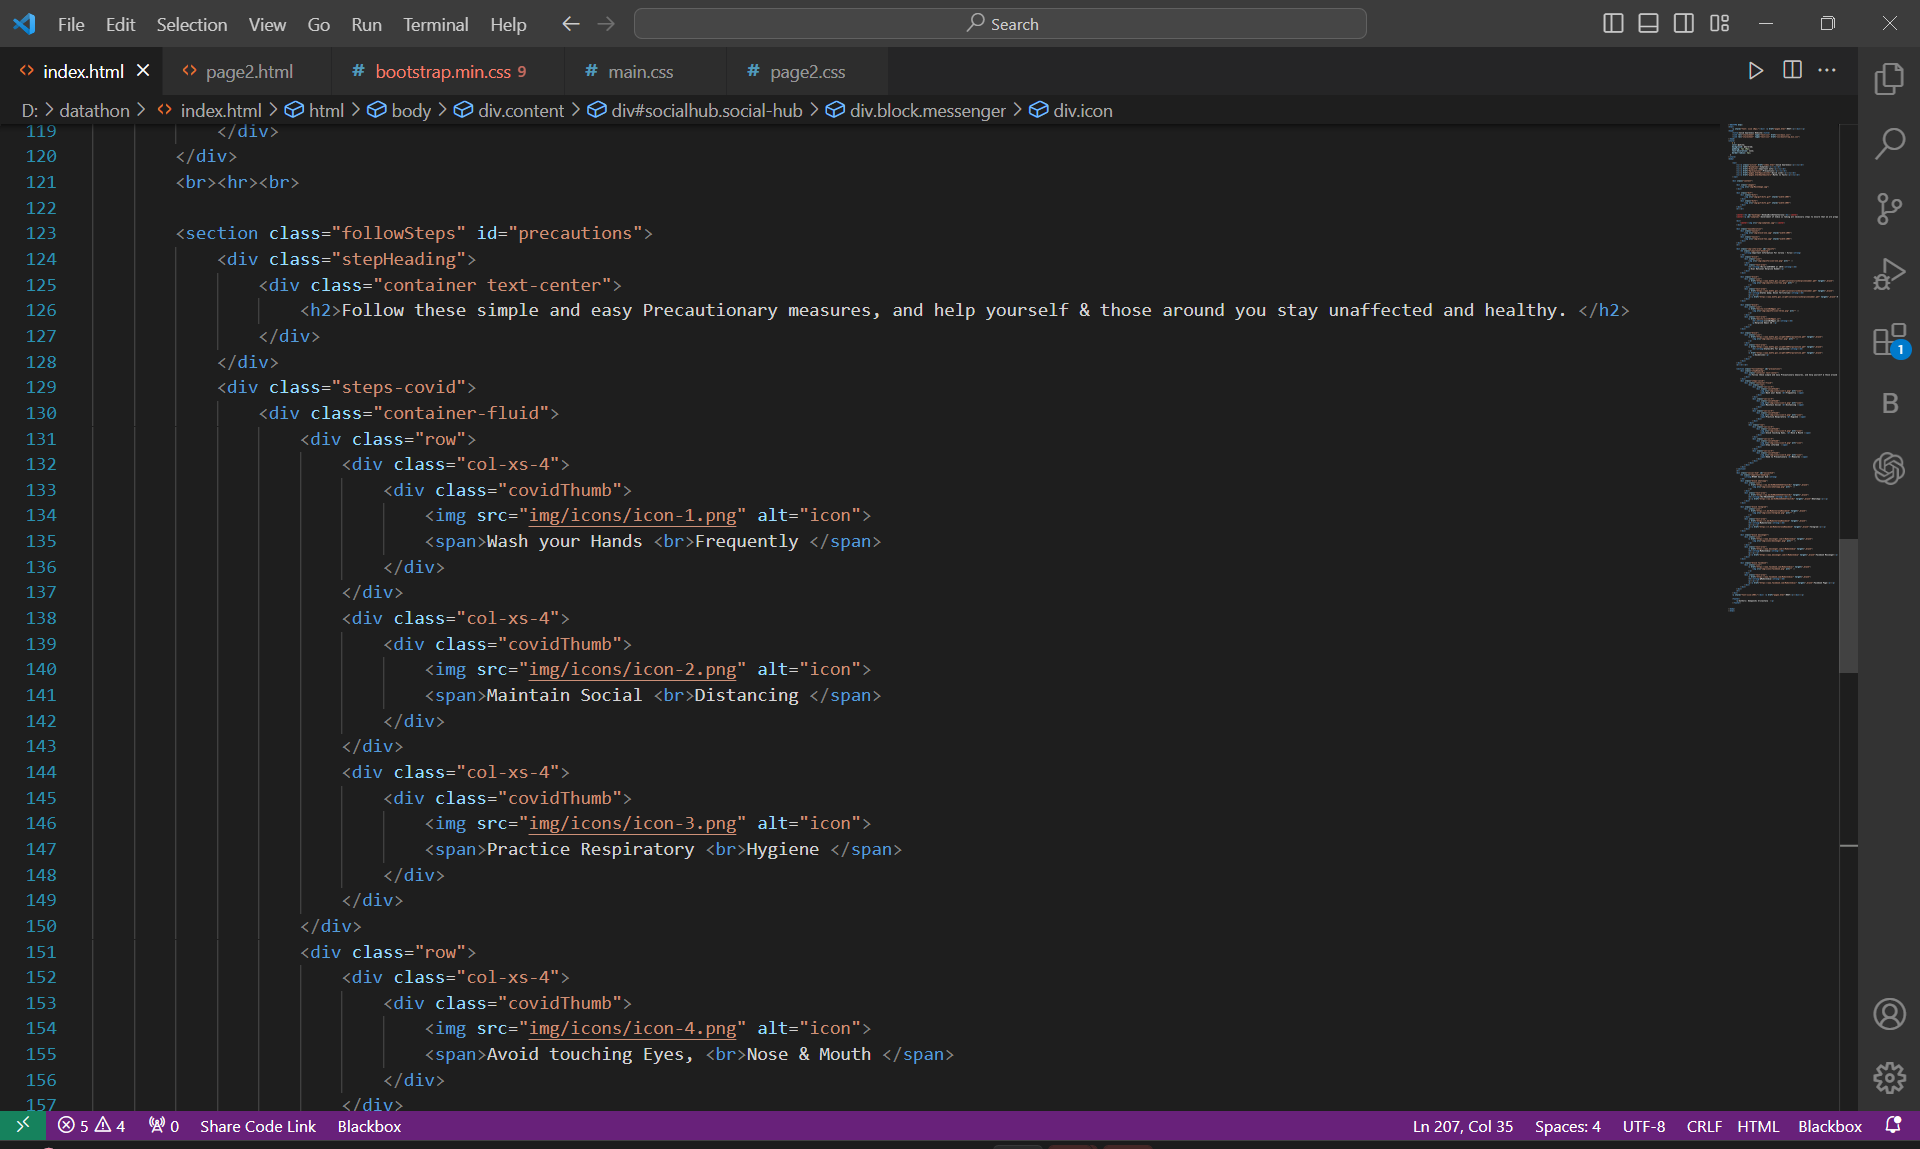Open editor More Actions ellipsis menu
Image resolution: width=1920 pixels, height=1149 pixels.
click(1827, 70)
